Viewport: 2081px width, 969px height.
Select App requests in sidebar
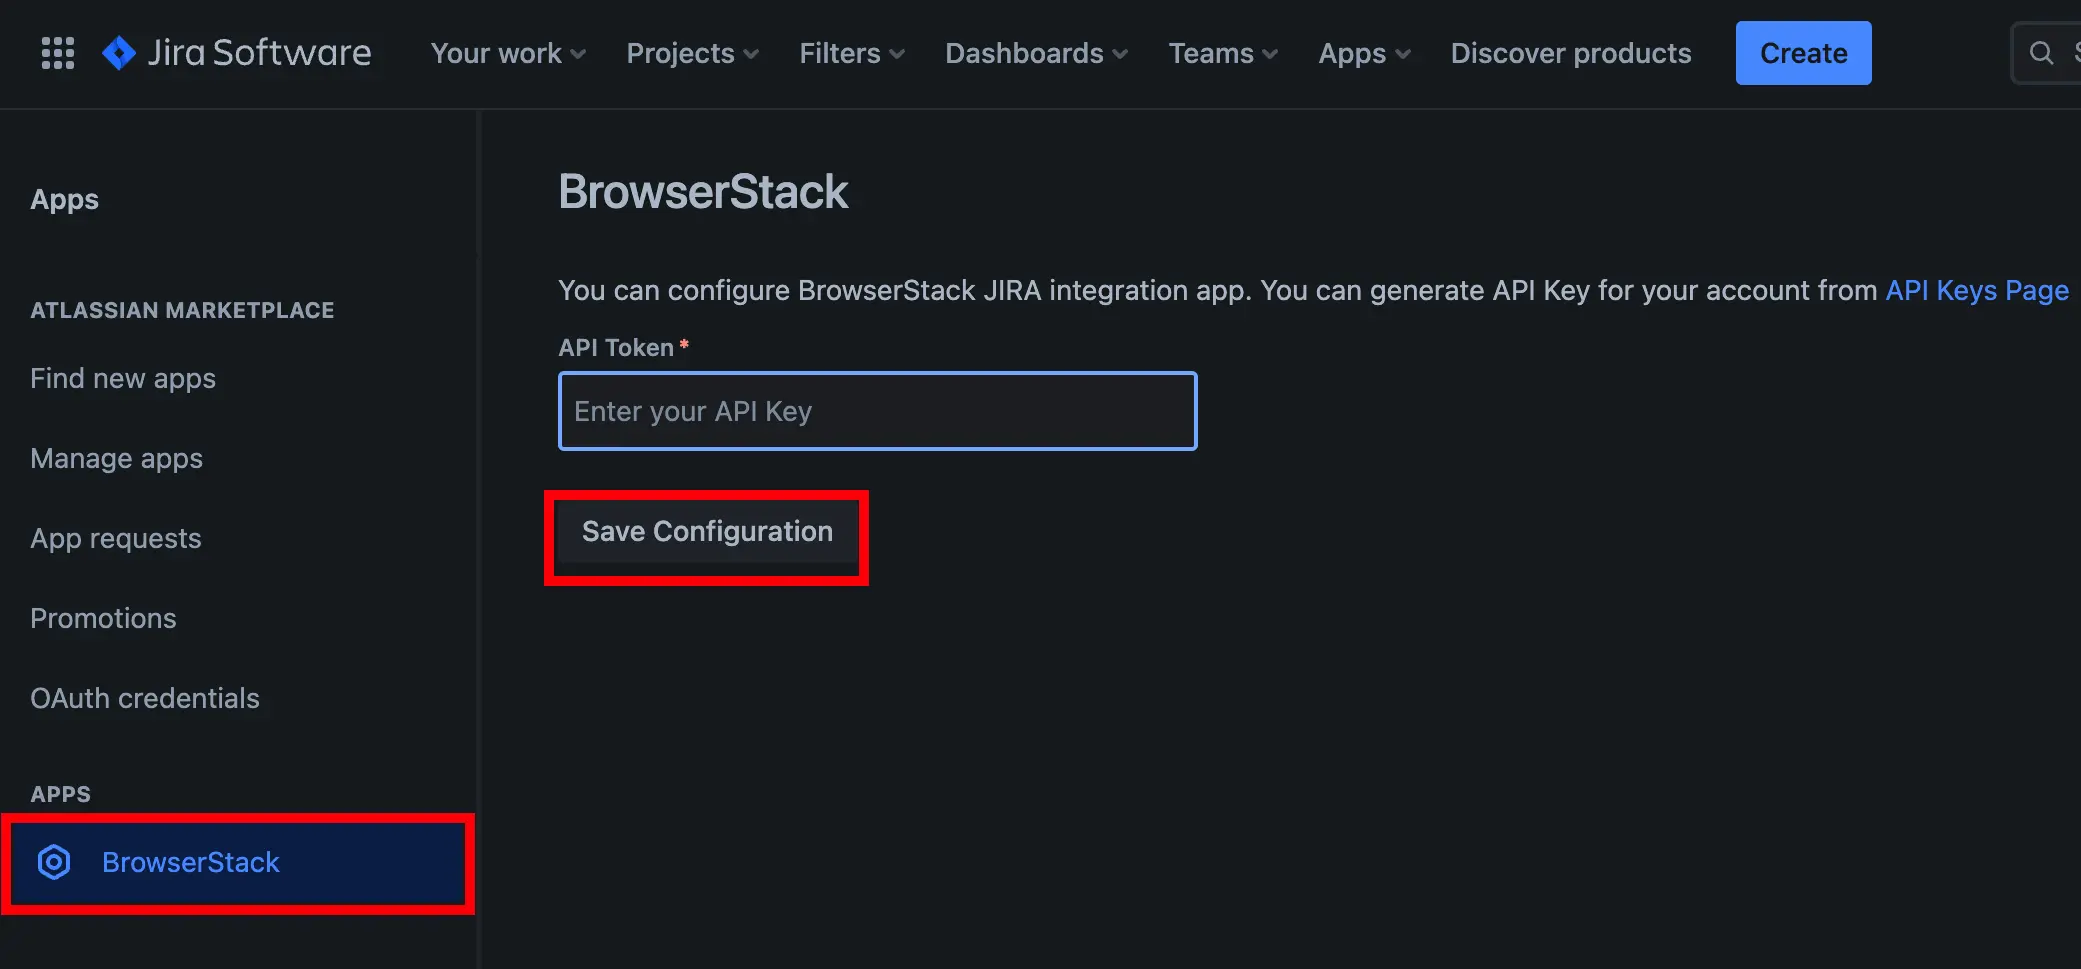116,538
